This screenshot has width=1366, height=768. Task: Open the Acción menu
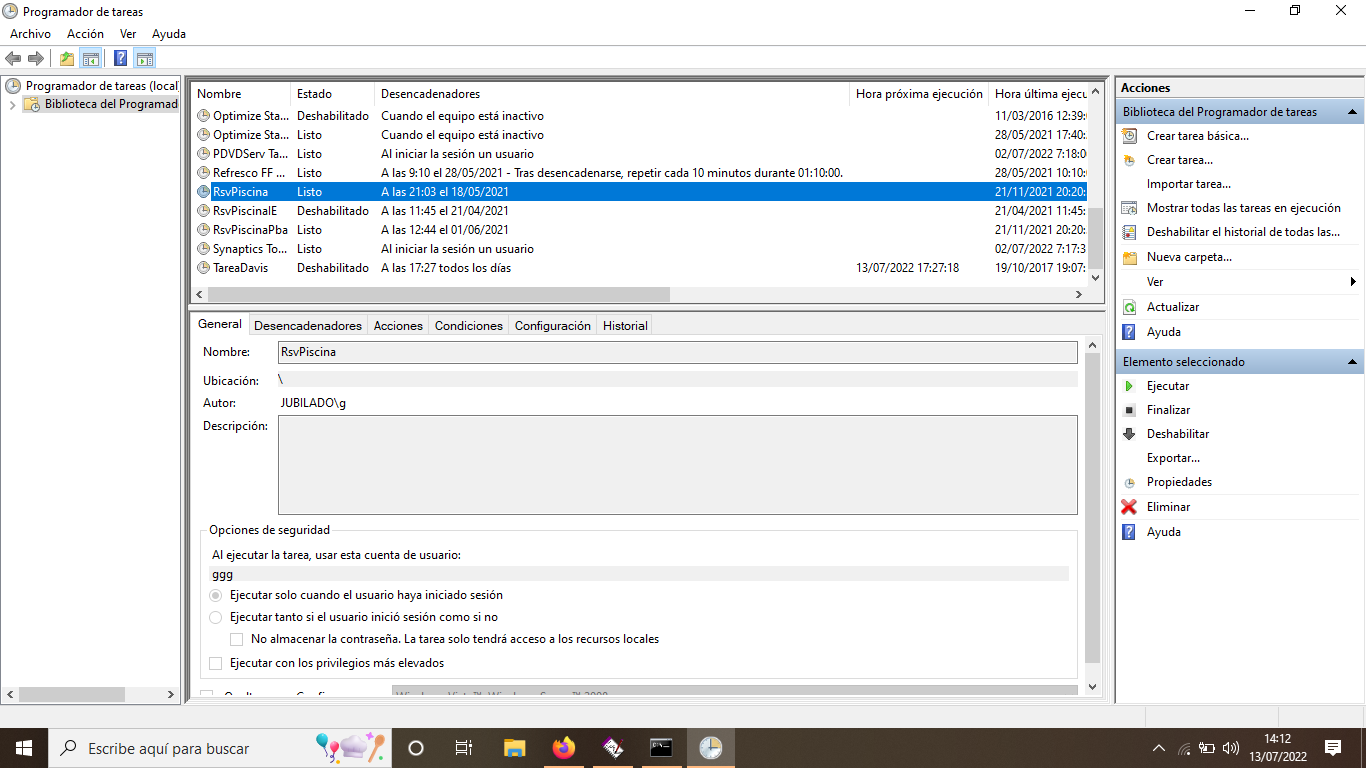tap(85, 33)
